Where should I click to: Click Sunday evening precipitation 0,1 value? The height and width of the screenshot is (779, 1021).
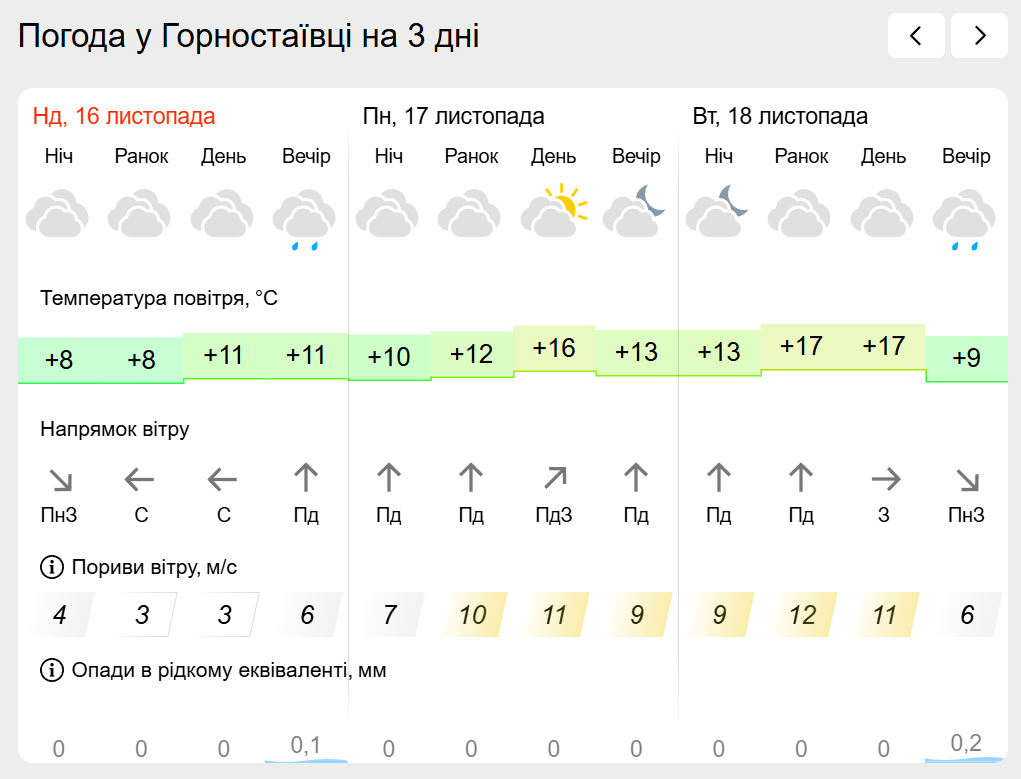(x=305, y=745)
